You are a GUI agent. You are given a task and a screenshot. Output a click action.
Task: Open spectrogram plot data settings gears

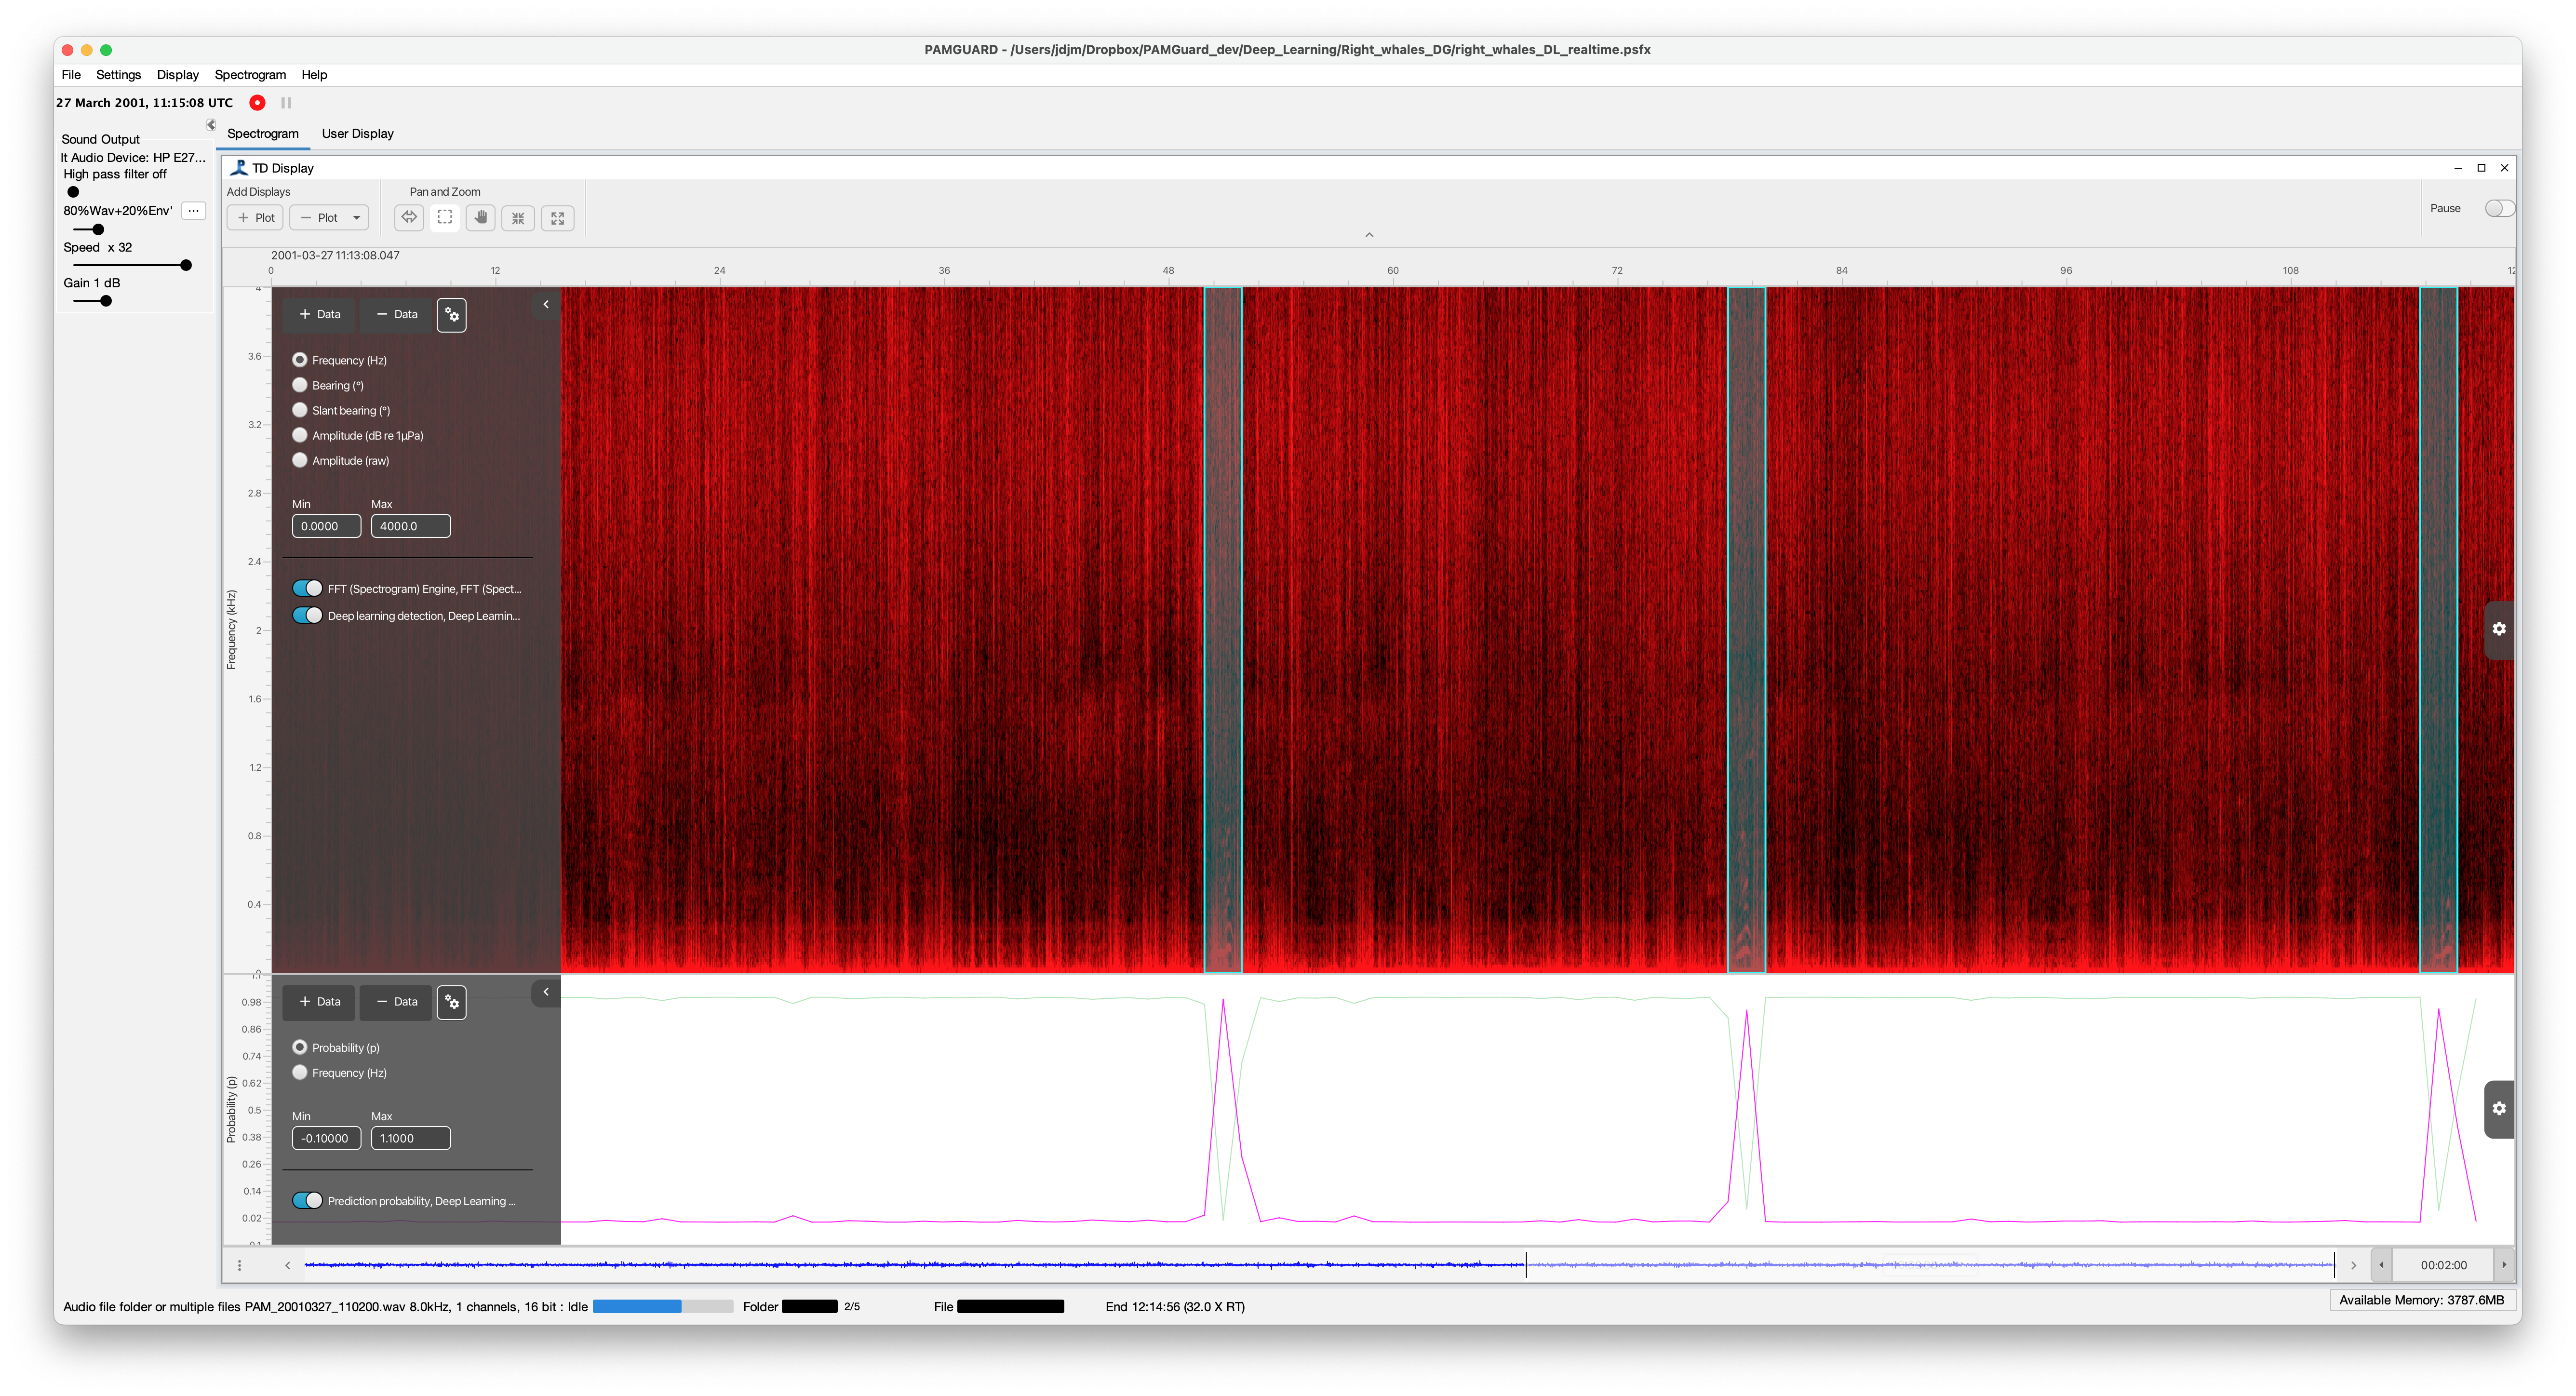click(452, 314)
